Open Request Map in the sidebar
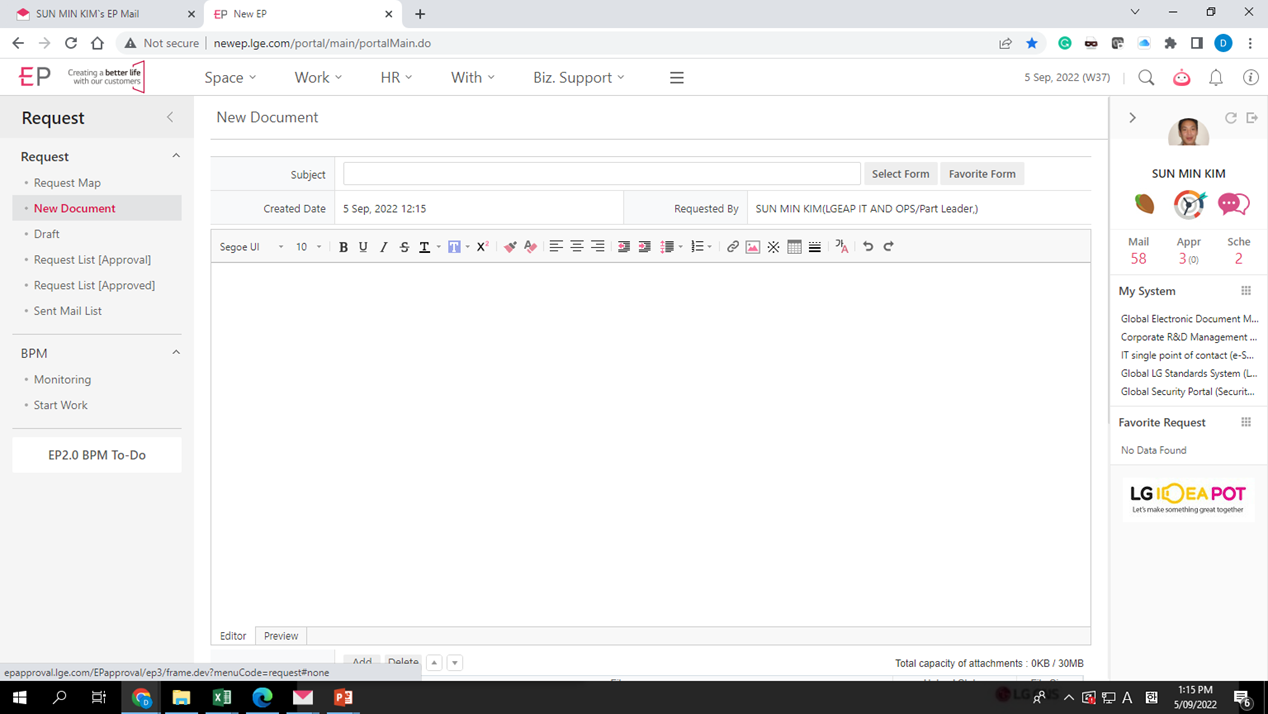 tap(67, 183)
